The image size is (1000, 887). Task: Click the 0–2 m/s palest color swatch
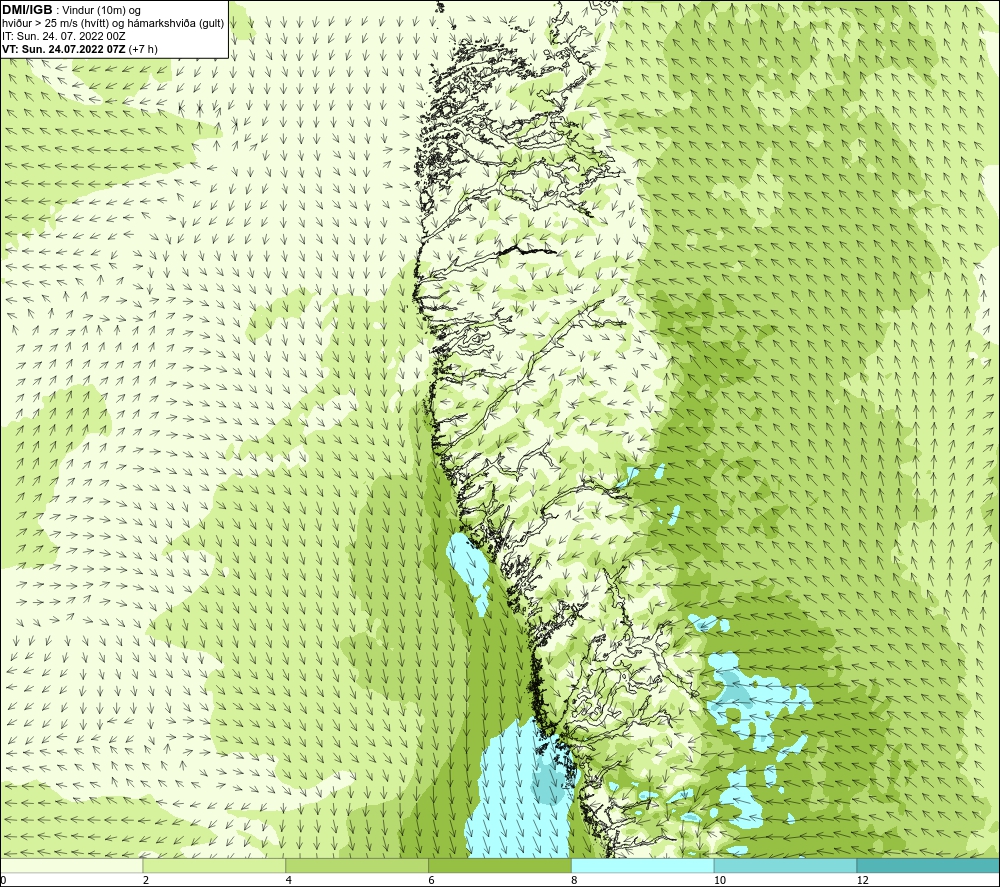coord(71,865)
